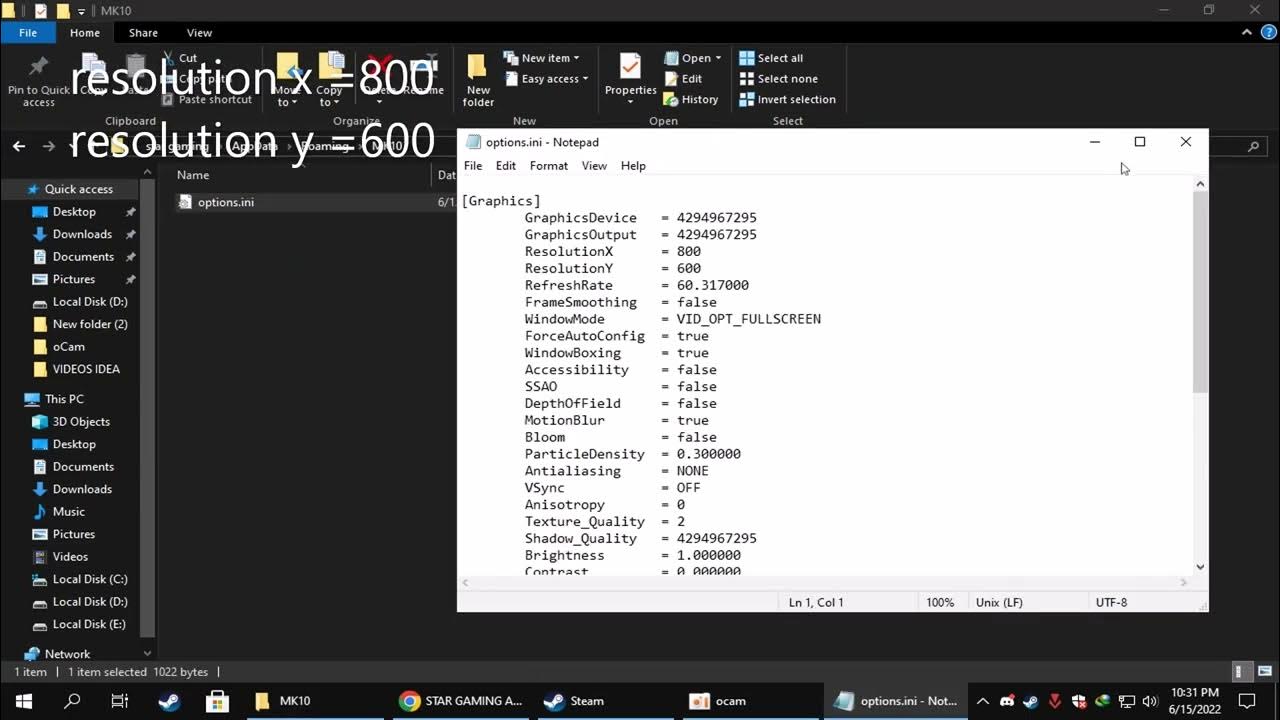Switch to the Explorer View ribbon tab
This screenshot has height=720, width=1280.
tap(199, 33)
